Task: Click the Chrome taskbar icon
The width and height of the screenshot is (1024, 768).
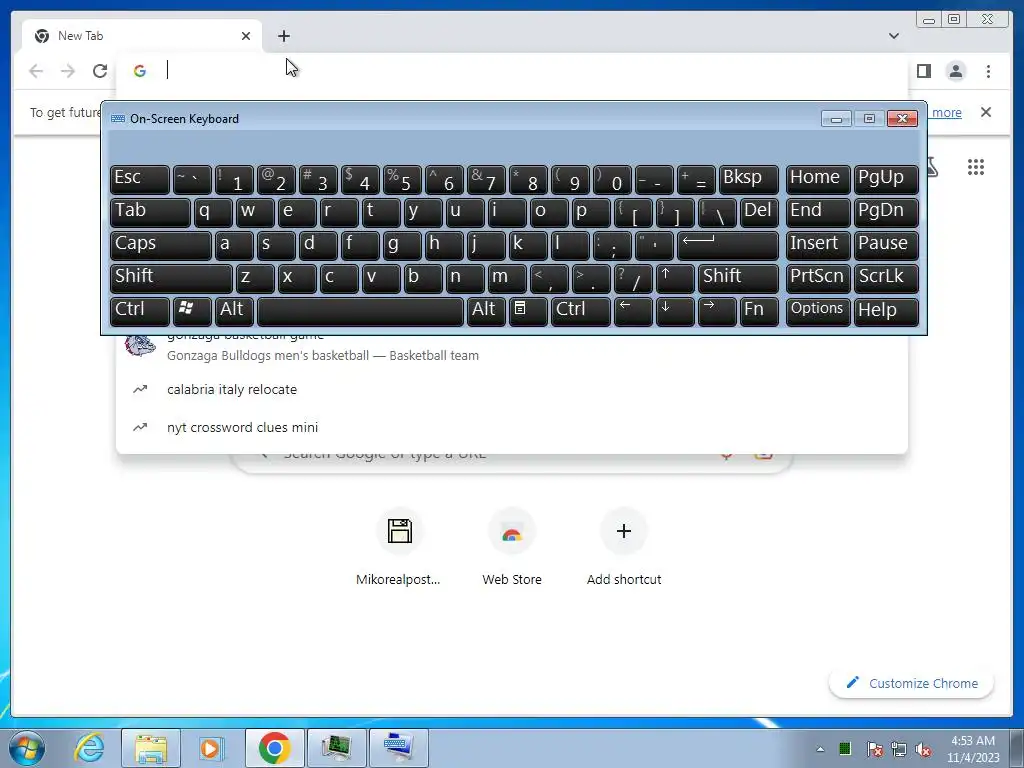Action: click(x=274, y=748)
